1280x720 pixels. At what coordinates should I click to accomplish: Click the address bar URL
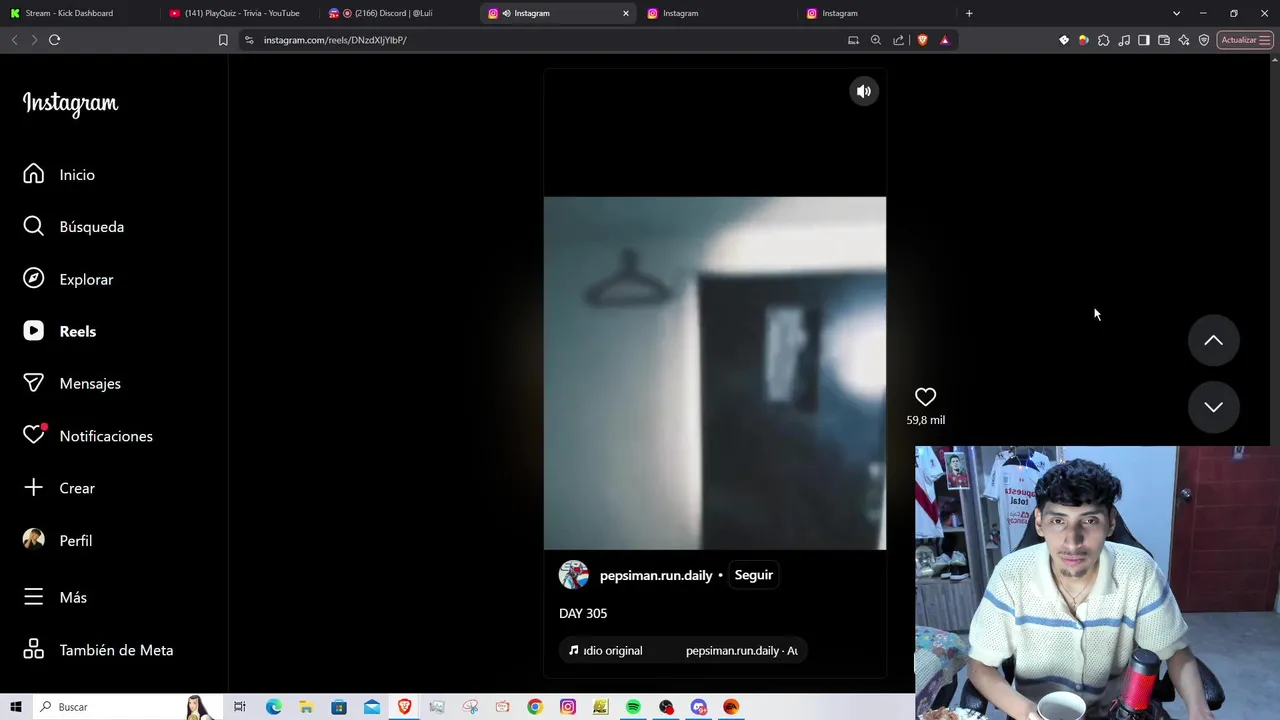tap(335, 40)
